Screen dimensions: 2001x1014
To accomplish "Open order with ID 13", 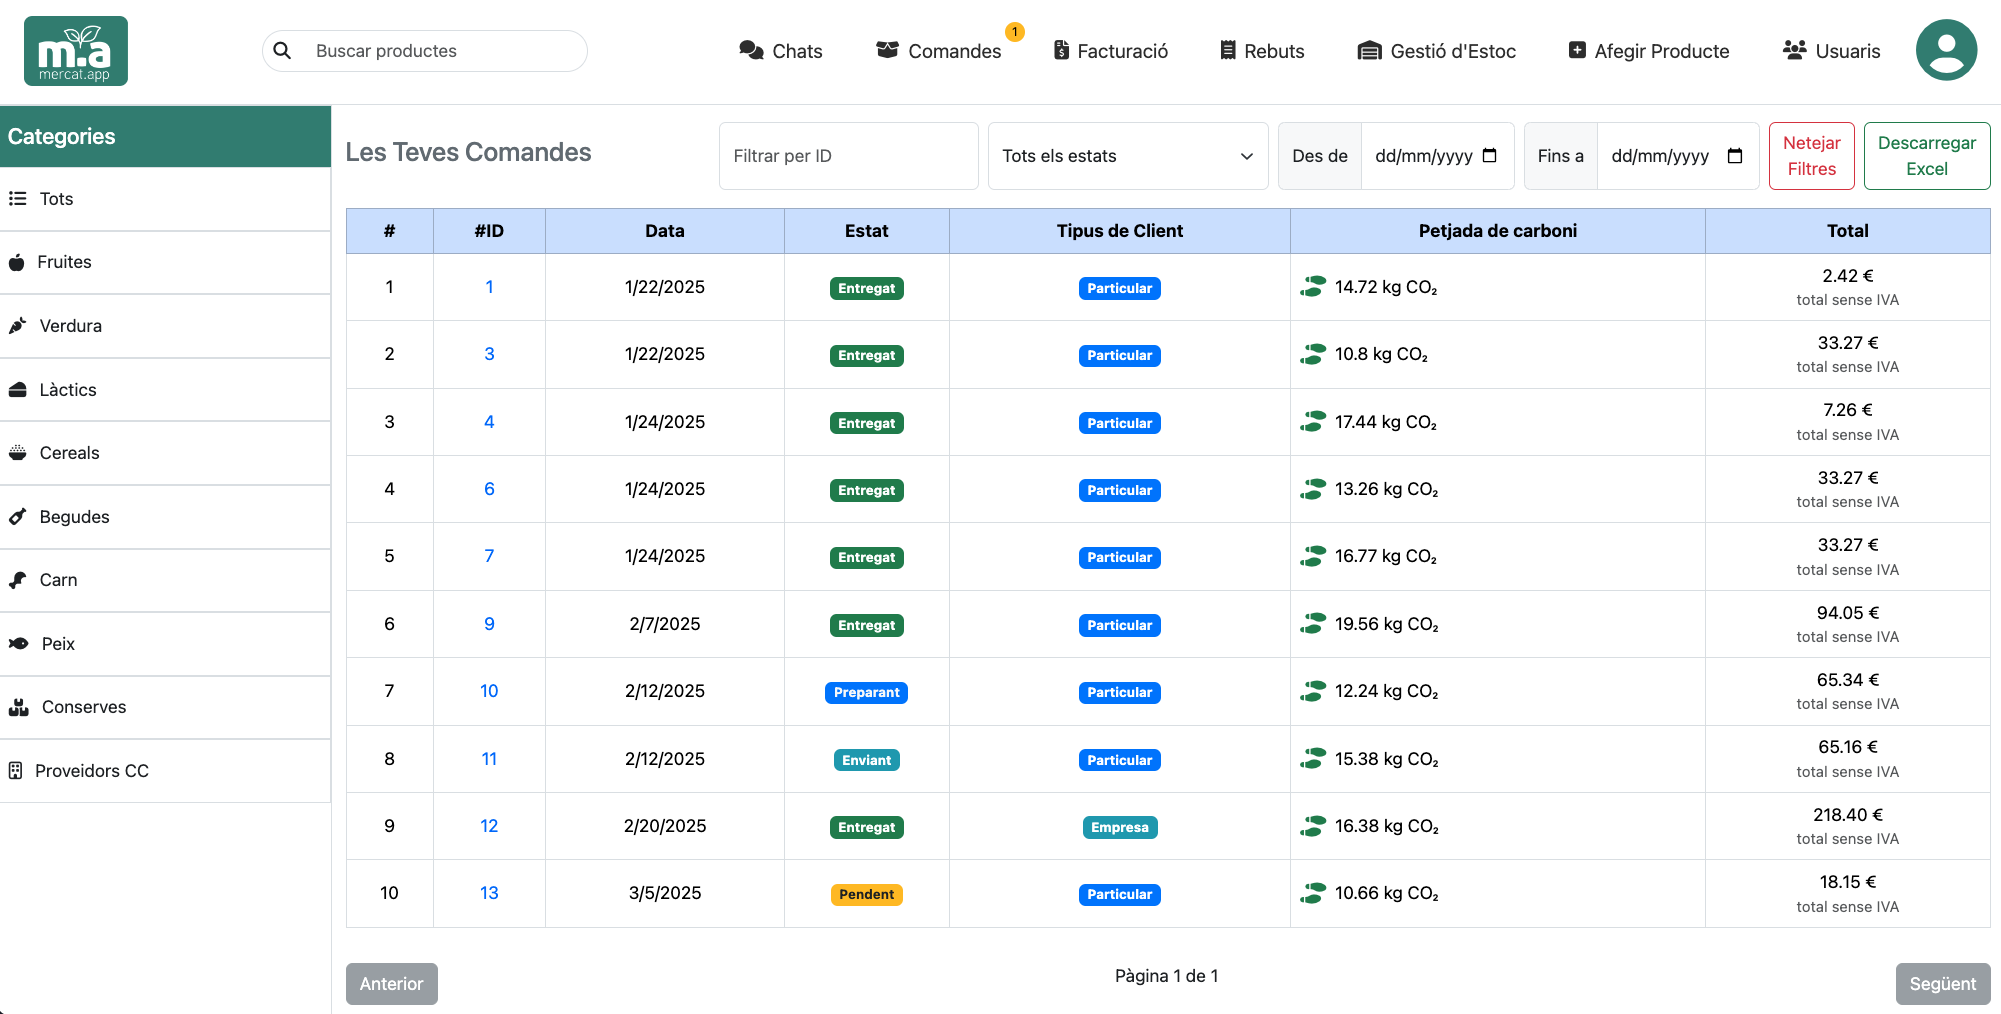I will (489, 893).
